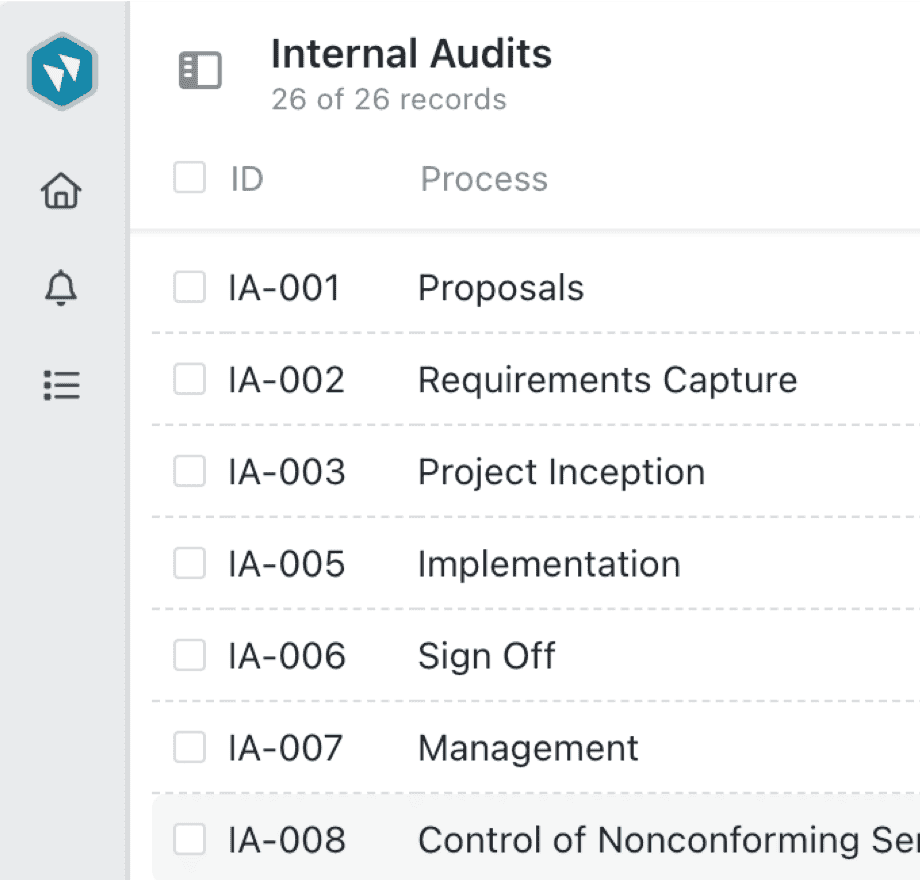Sort by the ID column header
The height and width of the screenshot is (880, 920).
(x=247, y=179)
